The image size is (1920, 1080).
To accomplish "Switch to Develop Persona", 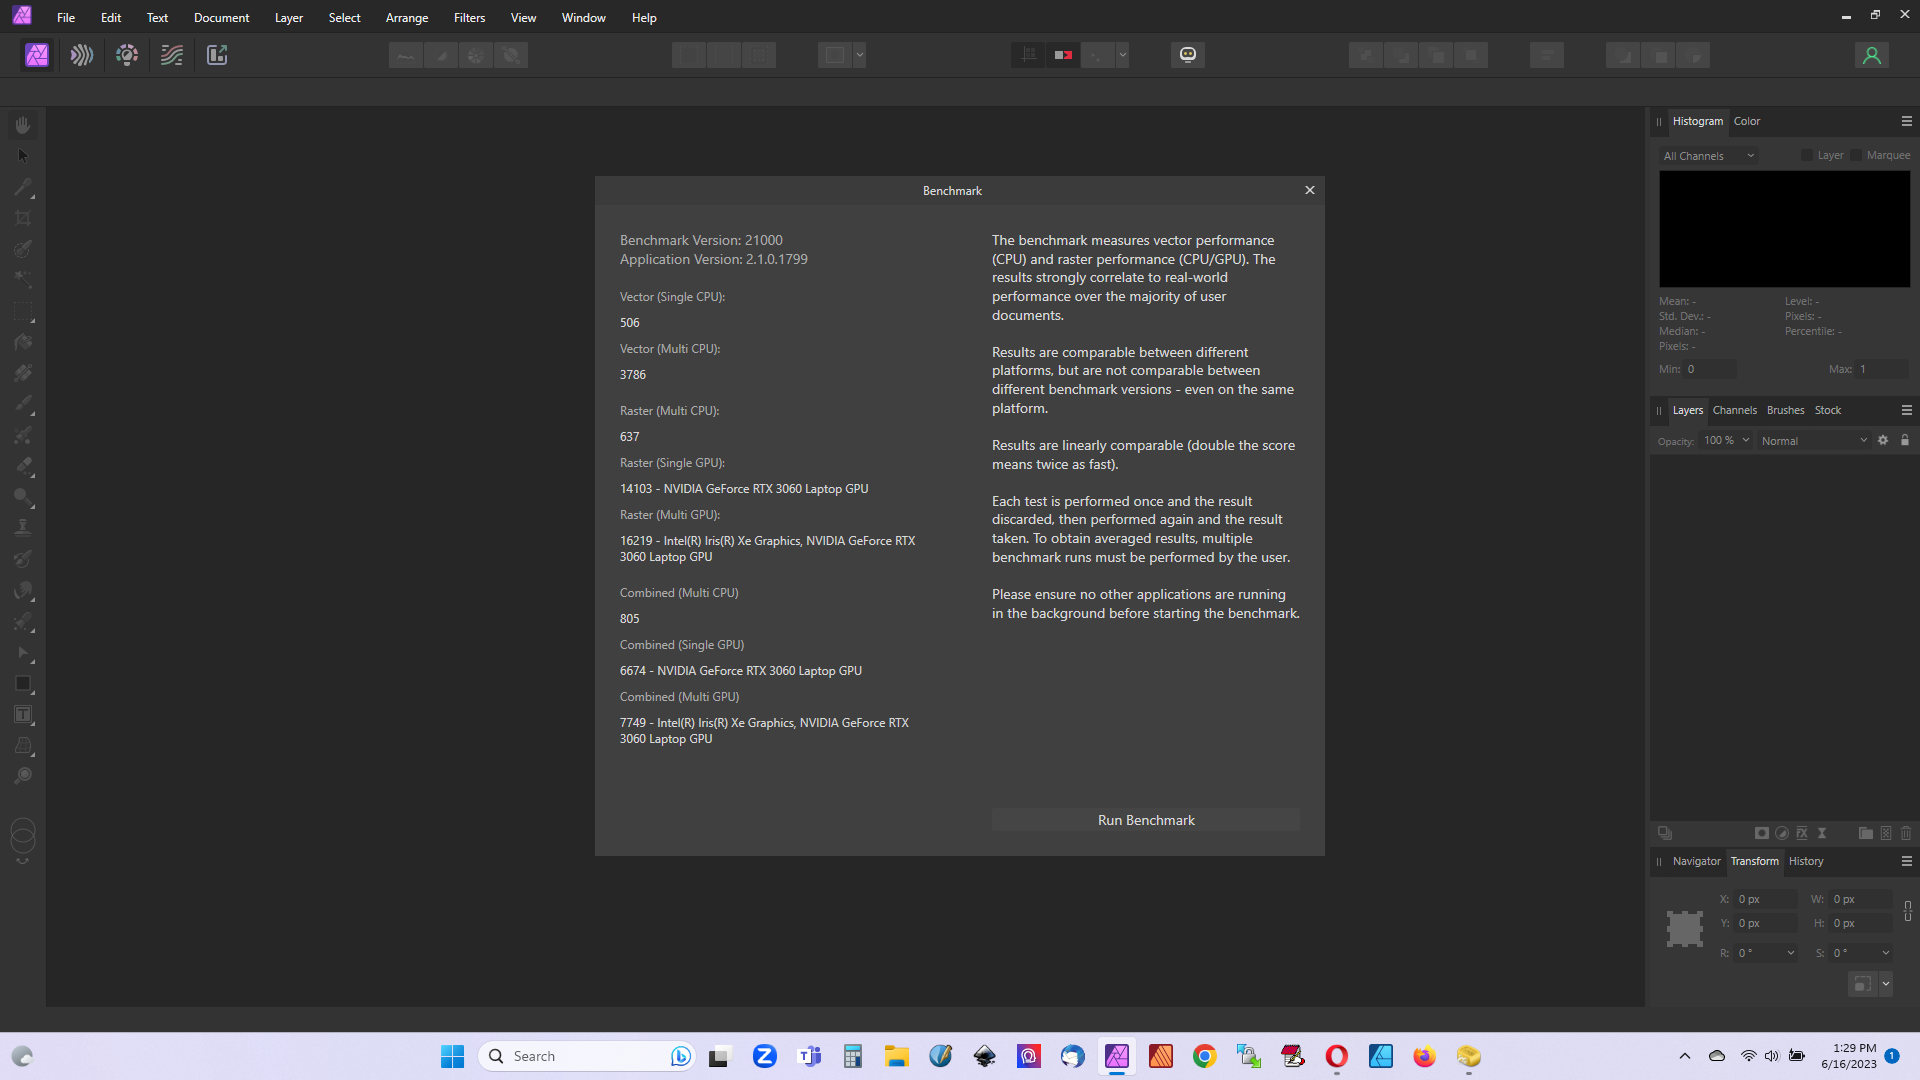I will pyautogui.click(x=127, y=55).
